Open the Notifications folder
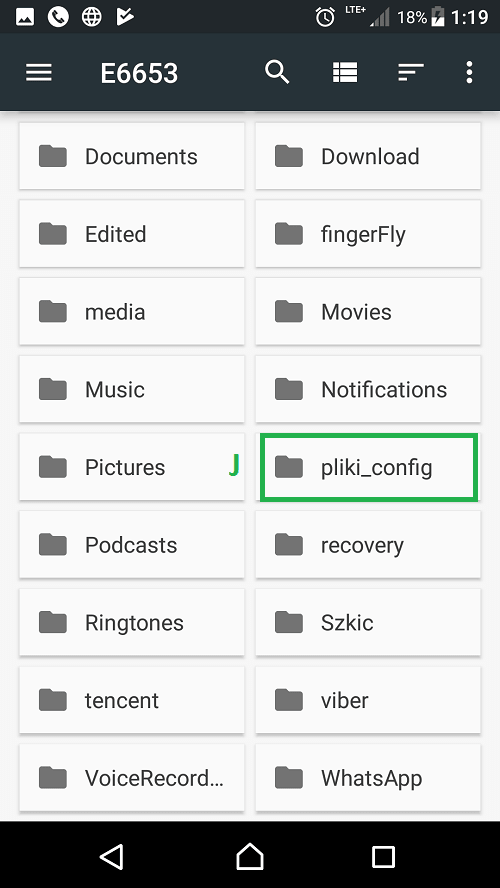Screen dimensions: 500x888 (x=368, y=390)
